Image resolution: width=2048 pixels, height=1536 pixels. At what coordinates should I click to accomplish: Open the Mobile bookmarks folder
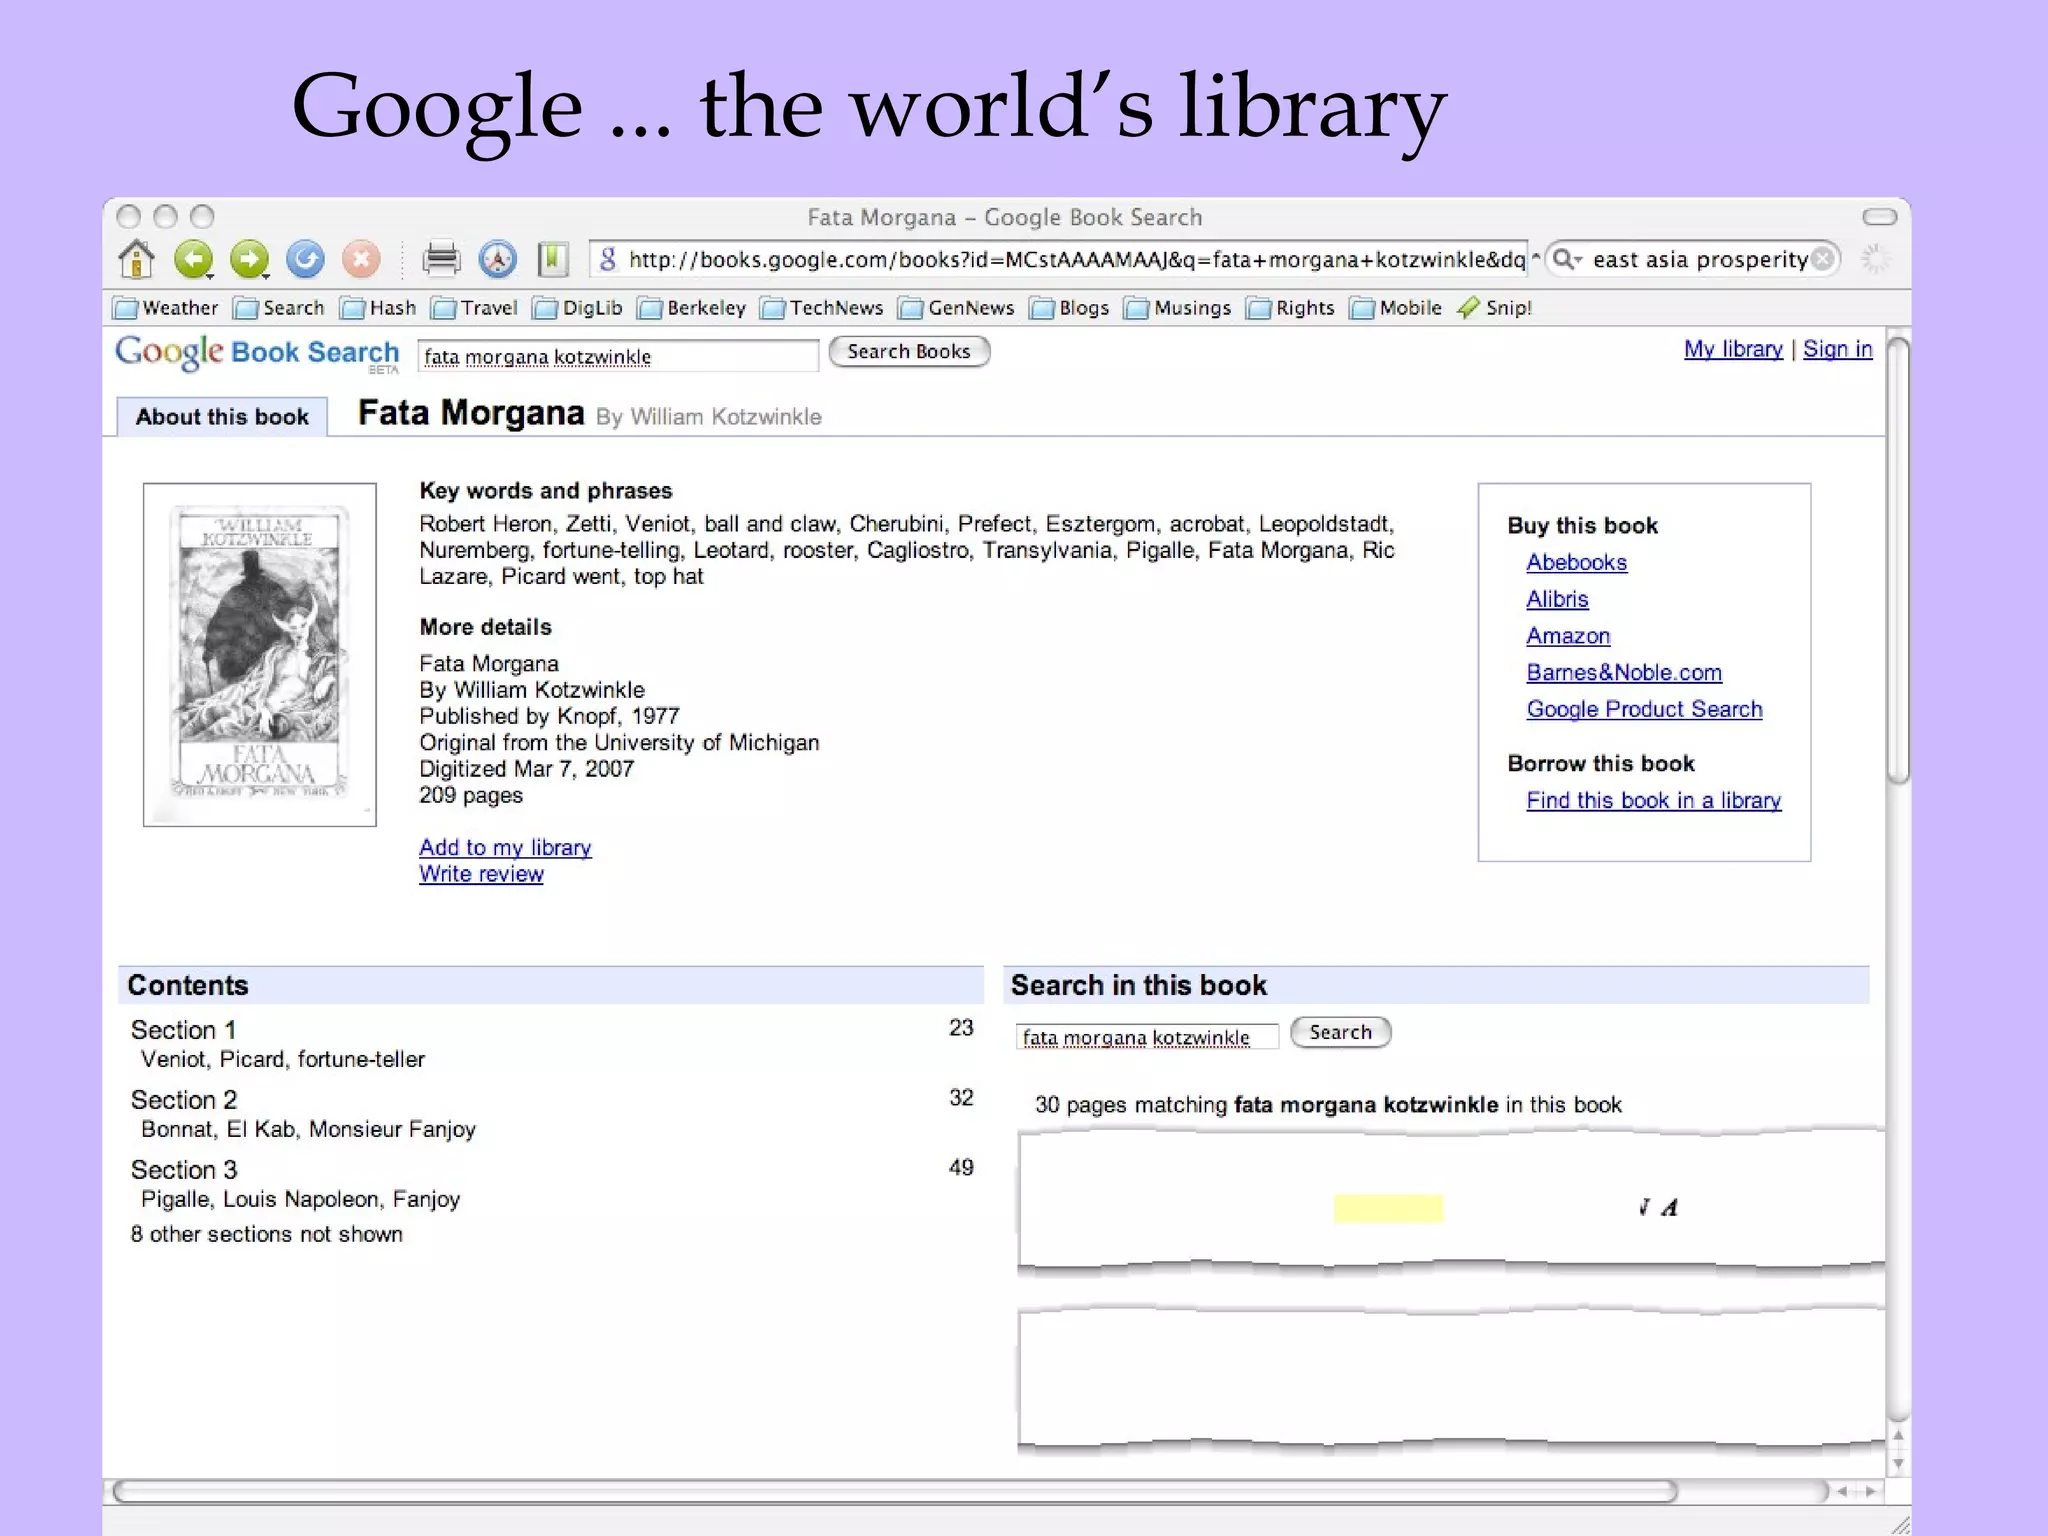click(x=1396, y=308)
